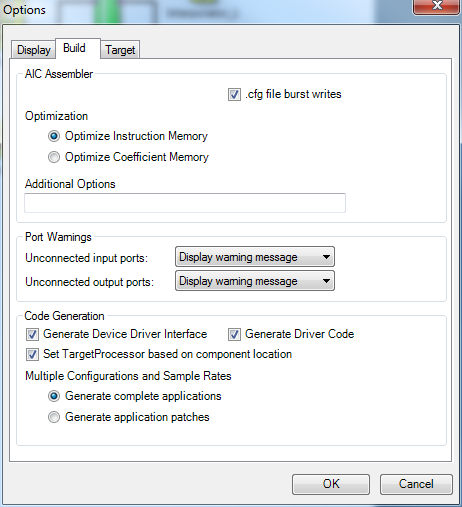Toggle .cfg file burst writes checkbox
The height and width of the screenshot is (507, 462).
(x=234, y=94)
